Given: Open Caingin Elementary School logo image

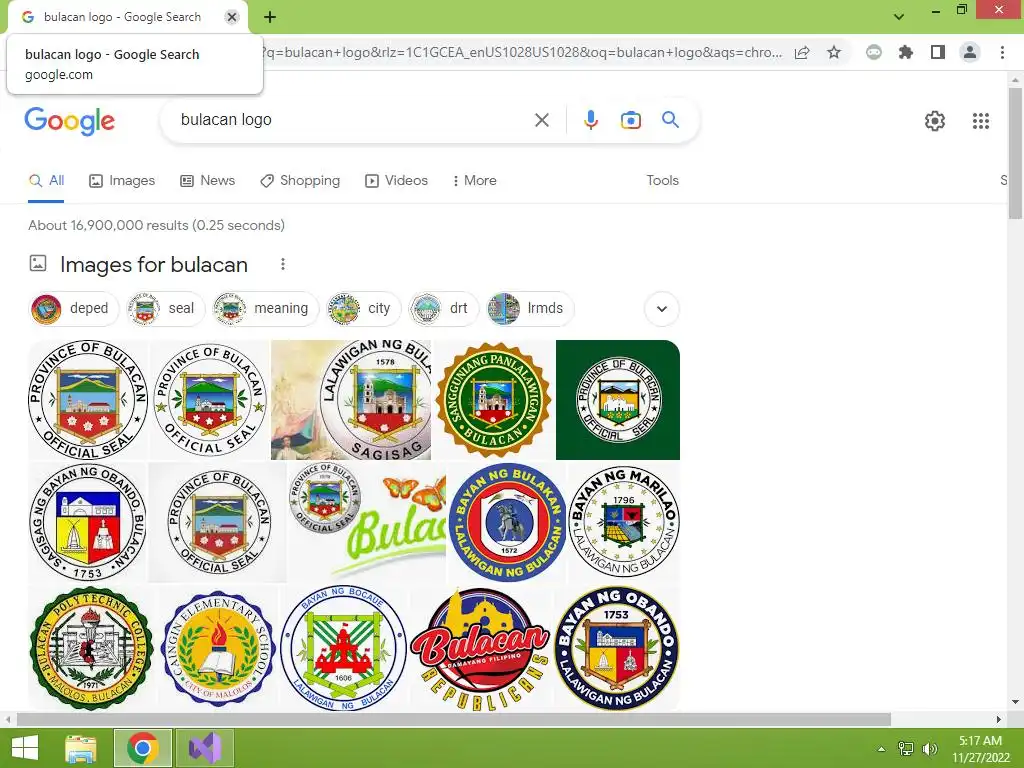Looking at the screenshot, I should pyautogui.click(x=218, y=648).
